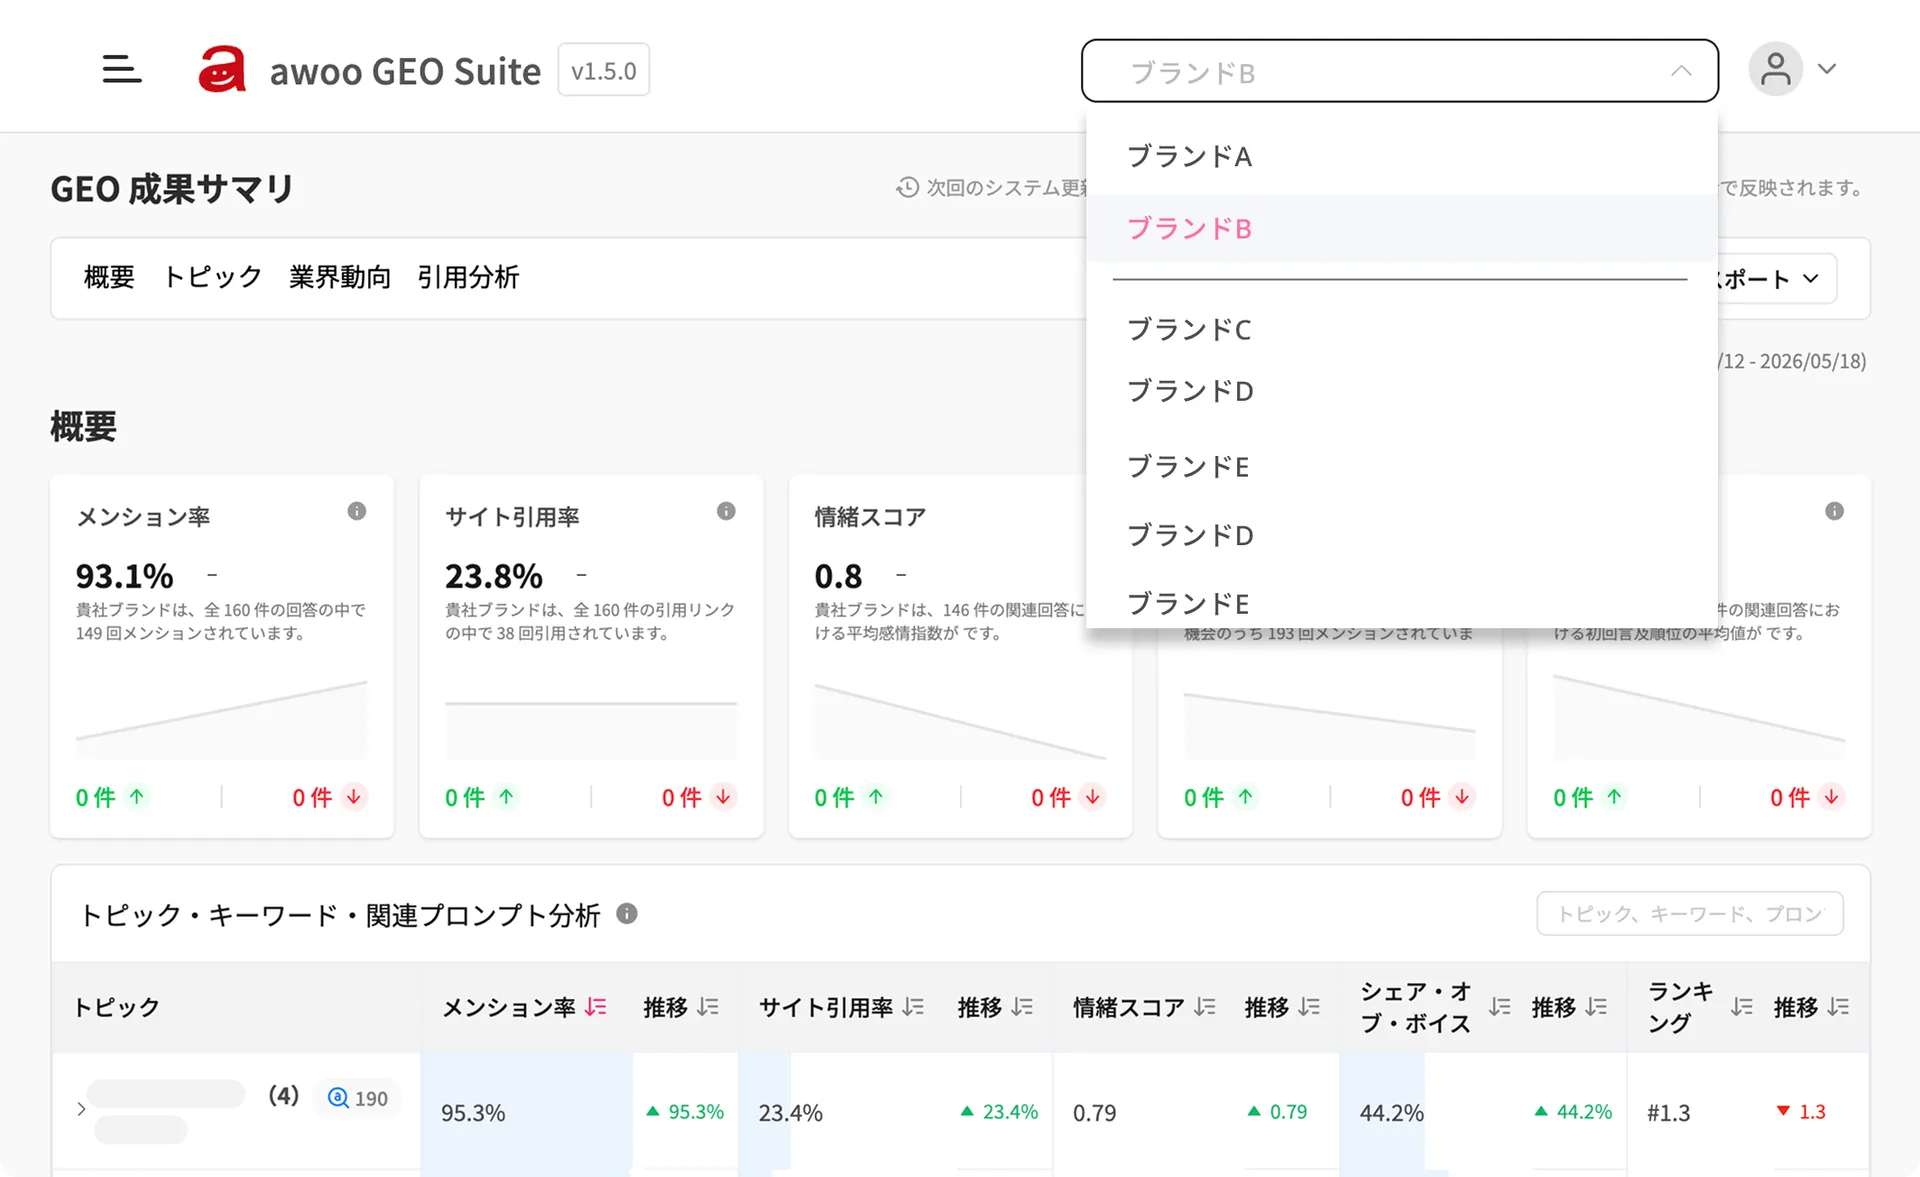Click the 44.2% share of voice cell

coord(1392,1113)
